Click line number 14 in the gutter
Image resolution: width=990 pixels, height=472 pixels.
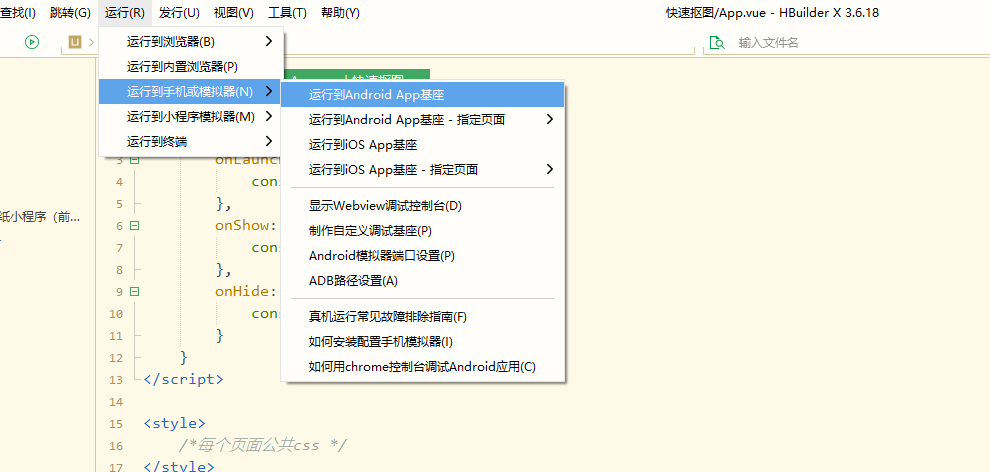pos(116,402)
